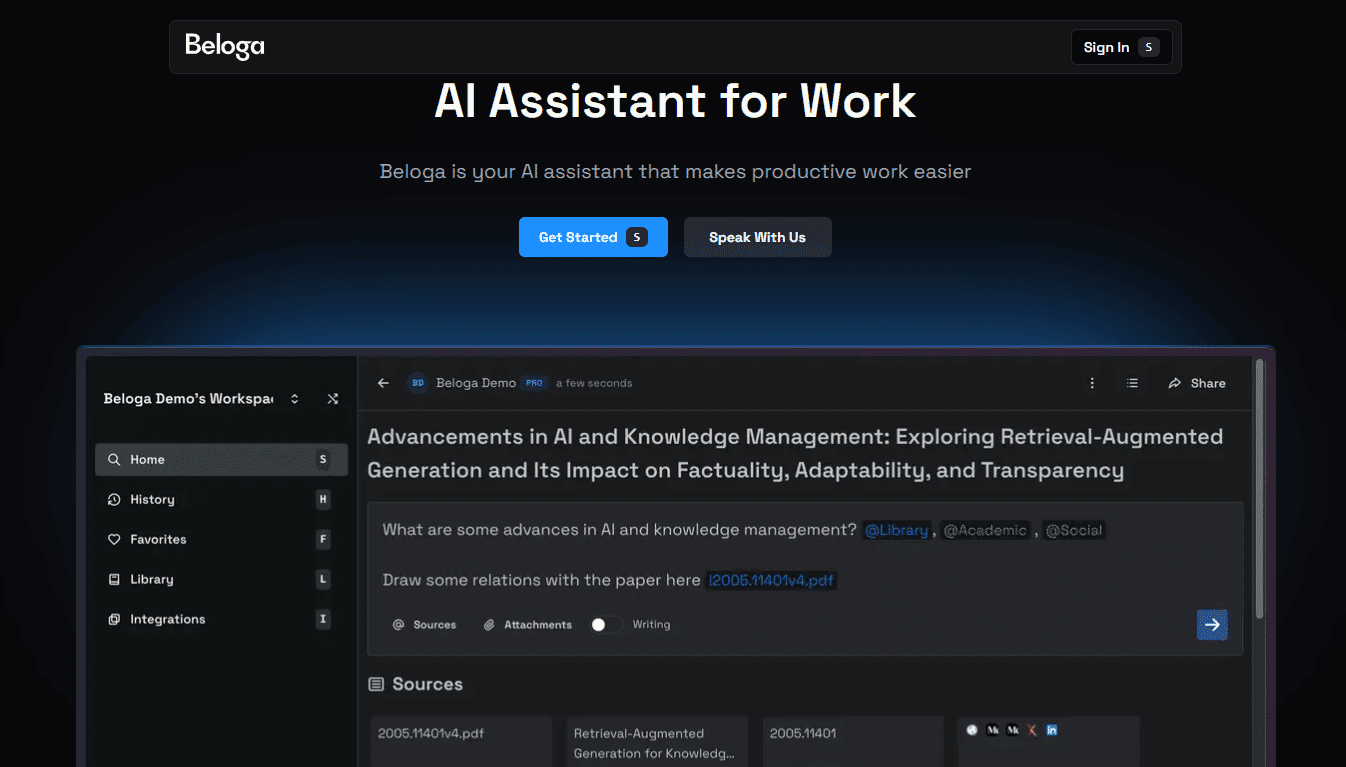The image size is (1346, 767).
Task: Click the Share button
Action: pos(1197,383)
